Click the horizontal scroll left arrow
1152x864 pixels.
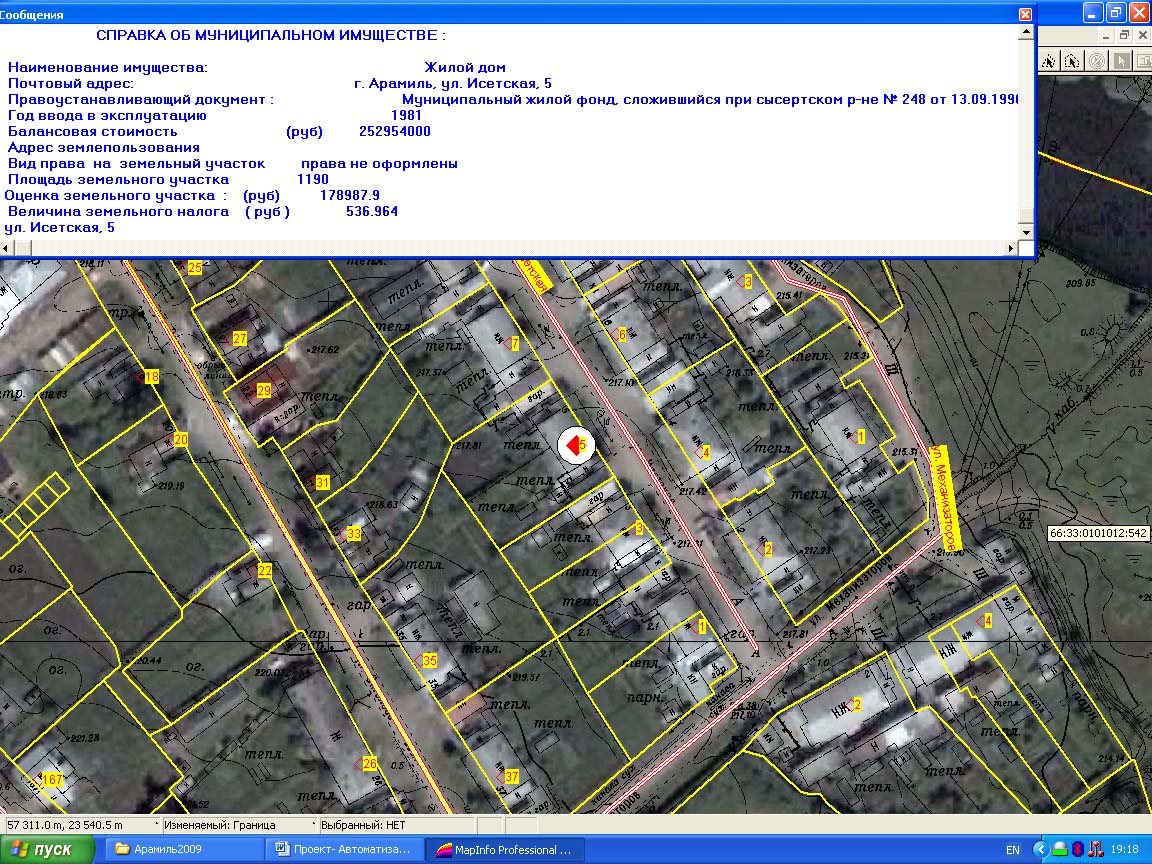tap(7, 248)
